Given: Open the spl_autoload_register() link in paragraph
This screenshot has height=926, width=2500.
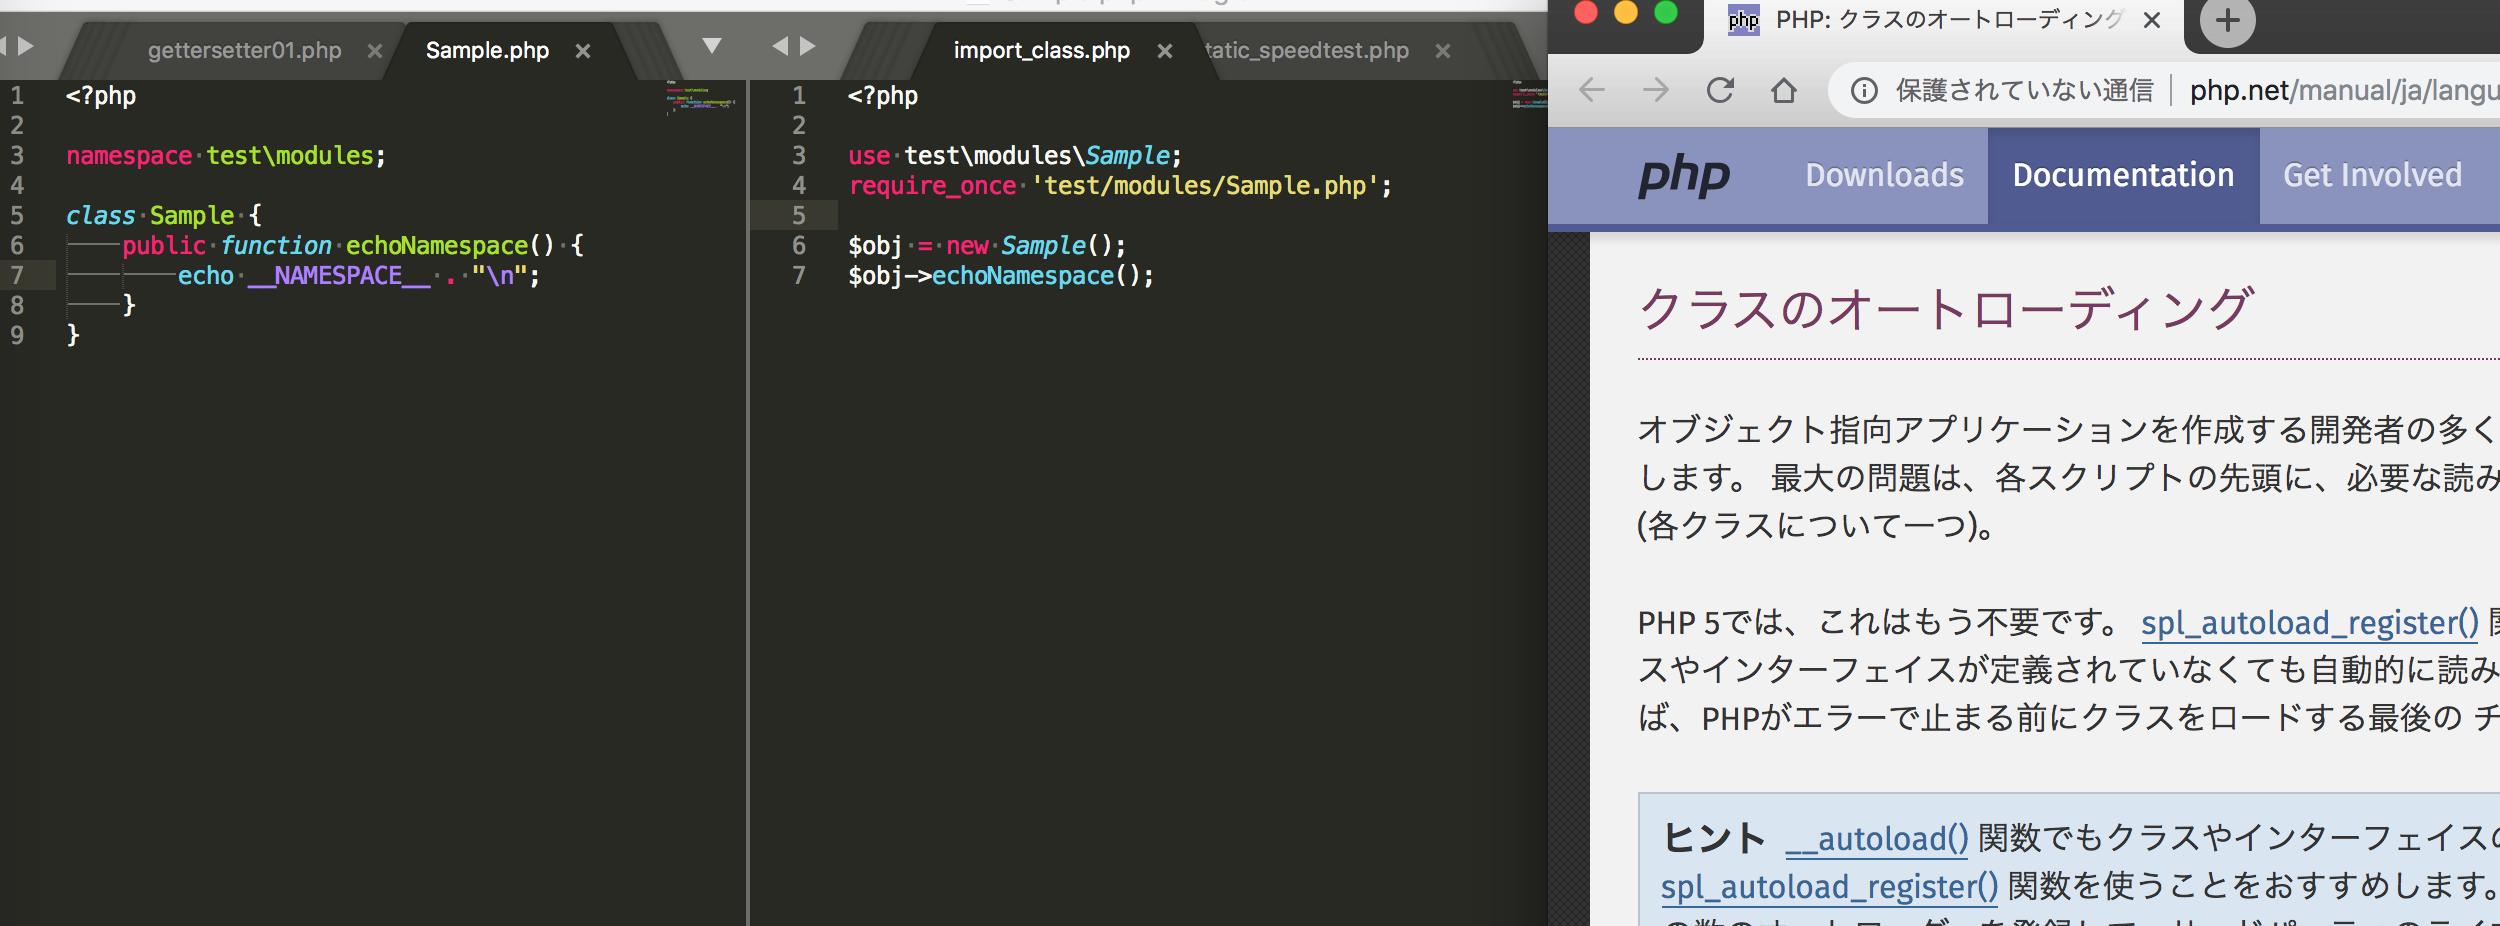Looking at the screenshot, I should 2309,623.
